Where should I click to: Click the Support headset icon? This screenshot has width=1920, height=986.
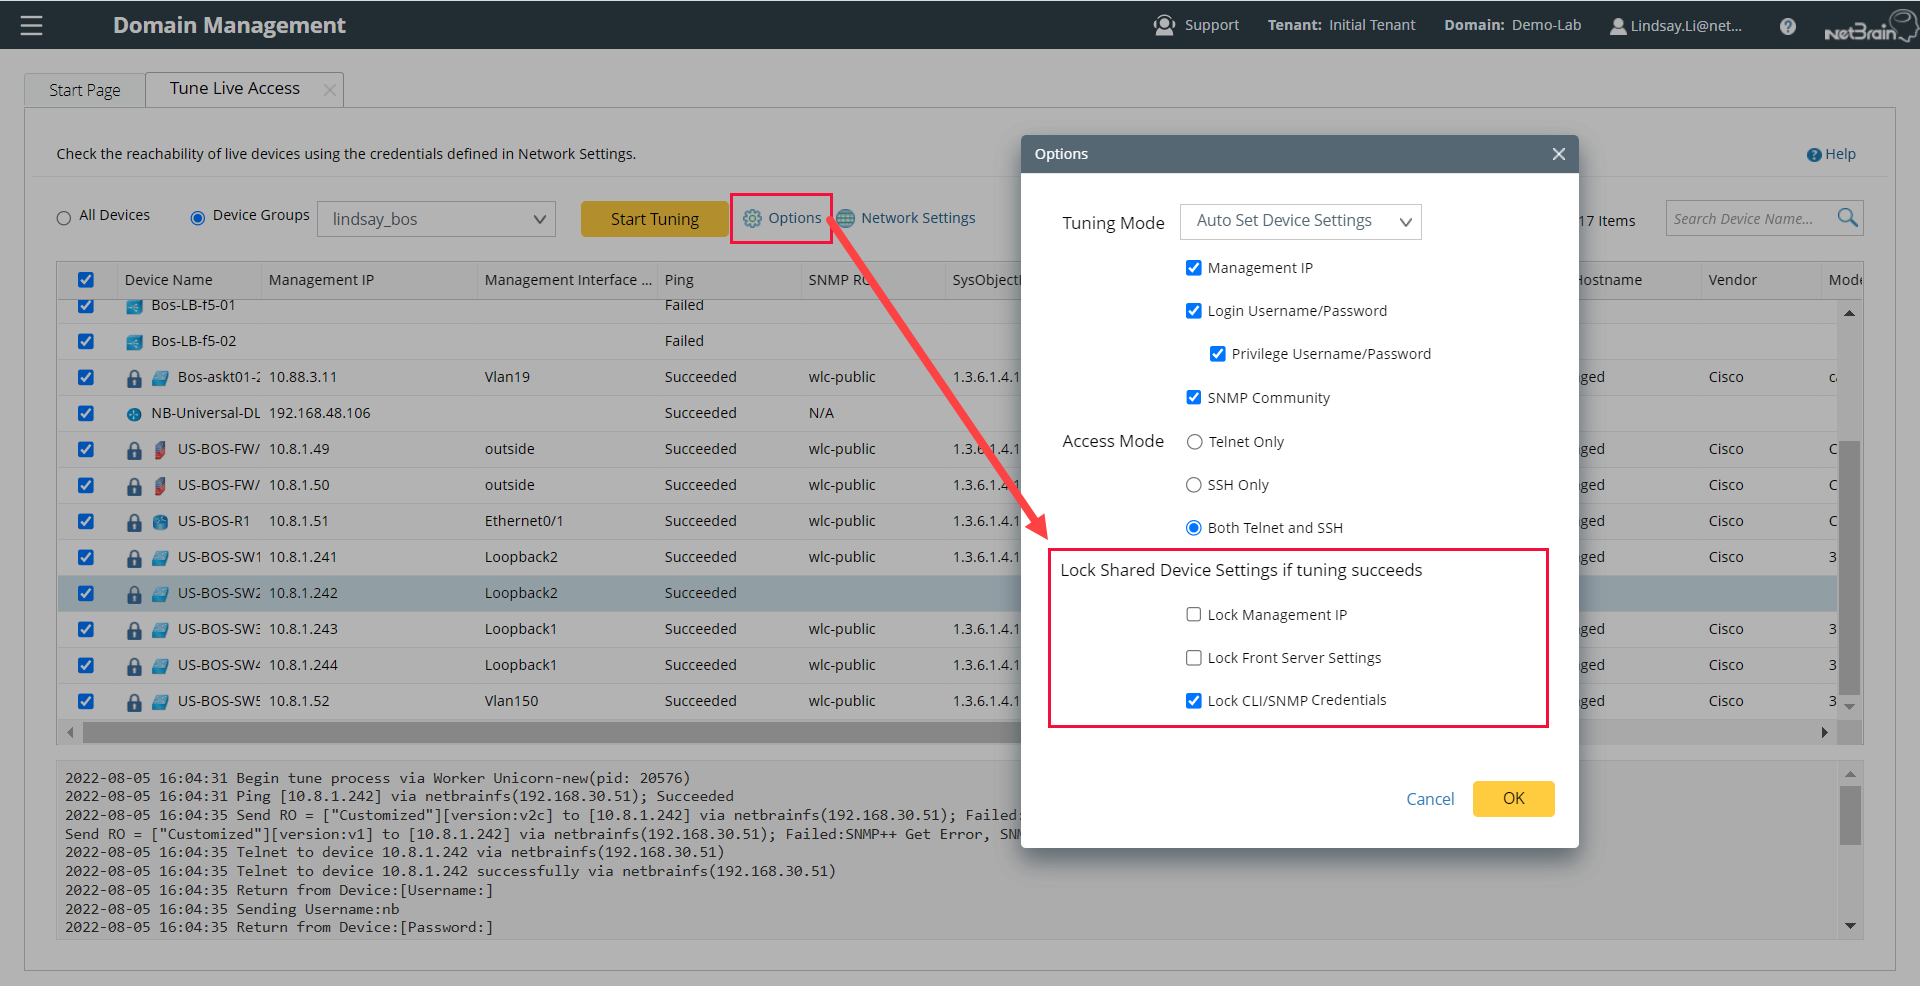point(1163,25)
